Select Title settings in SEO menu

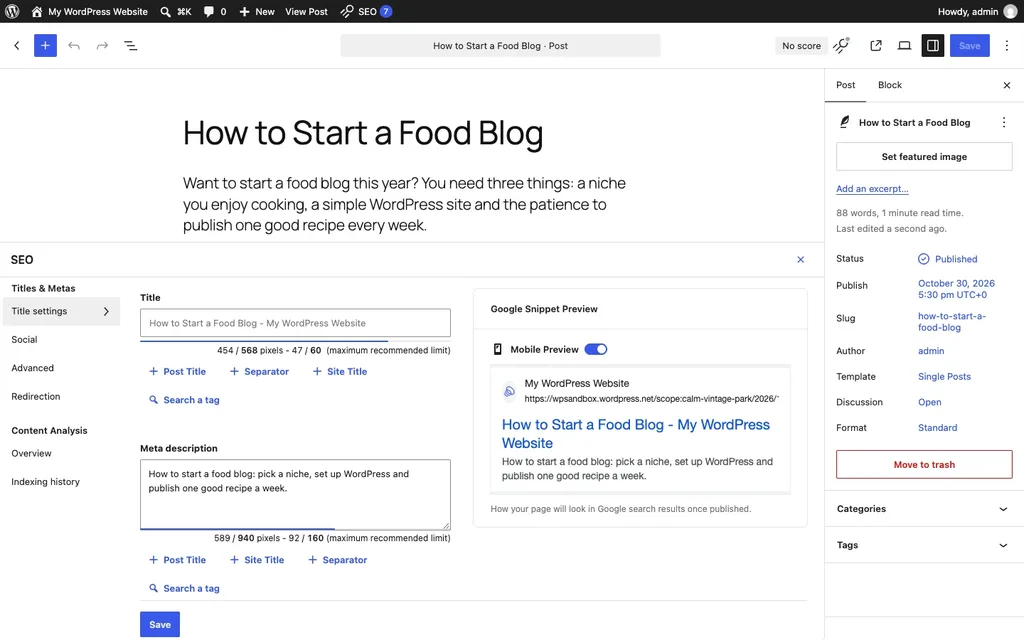[61, 311]
